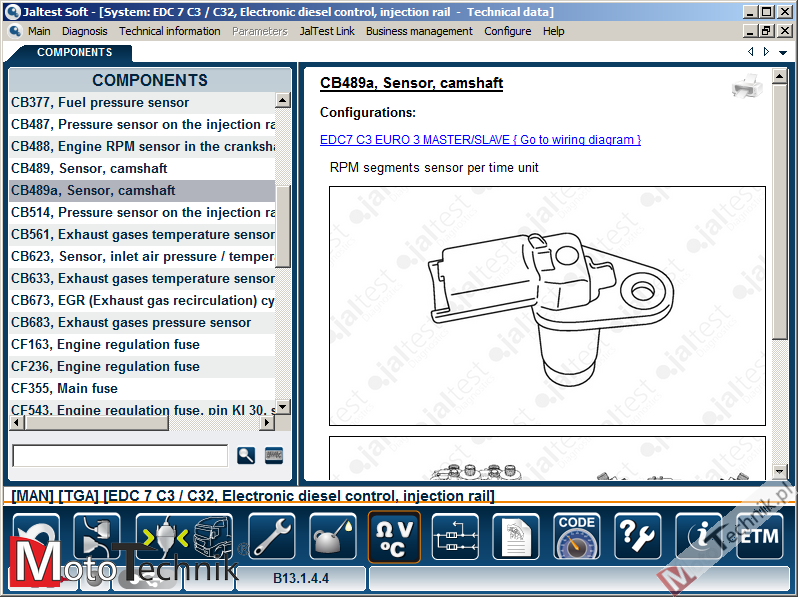Screen dimensions: 798x597
Task: Click component list scroll down arrow
Action: click(x=282, y=407)
